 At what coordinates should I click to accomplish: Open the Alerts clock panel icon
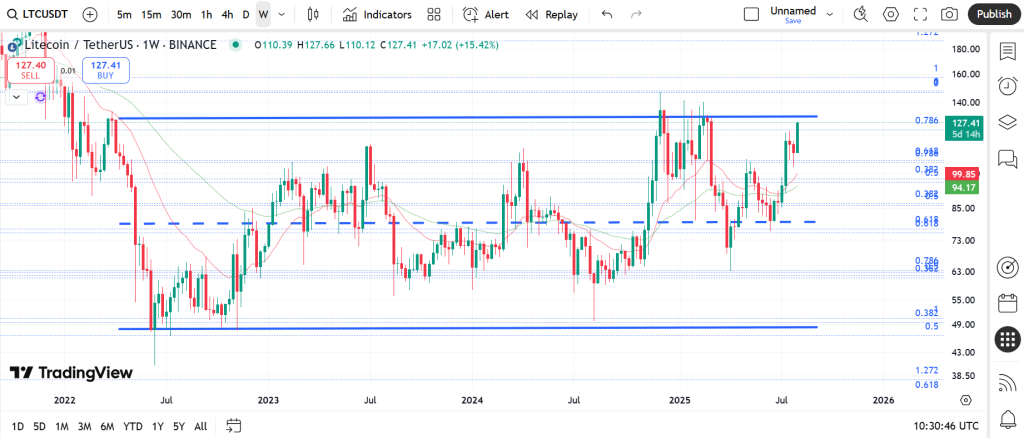click(x=1007, y=86)
